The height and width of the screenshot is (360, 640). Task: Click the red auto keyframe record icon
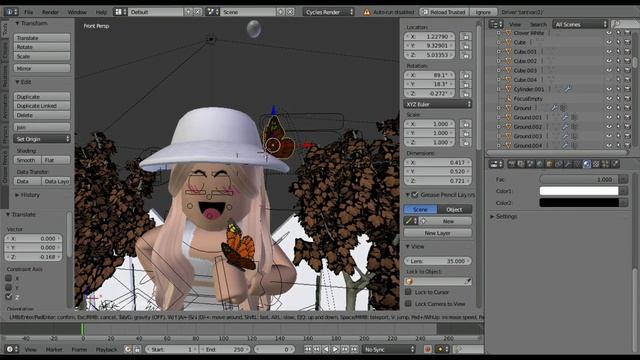point(427,349)
